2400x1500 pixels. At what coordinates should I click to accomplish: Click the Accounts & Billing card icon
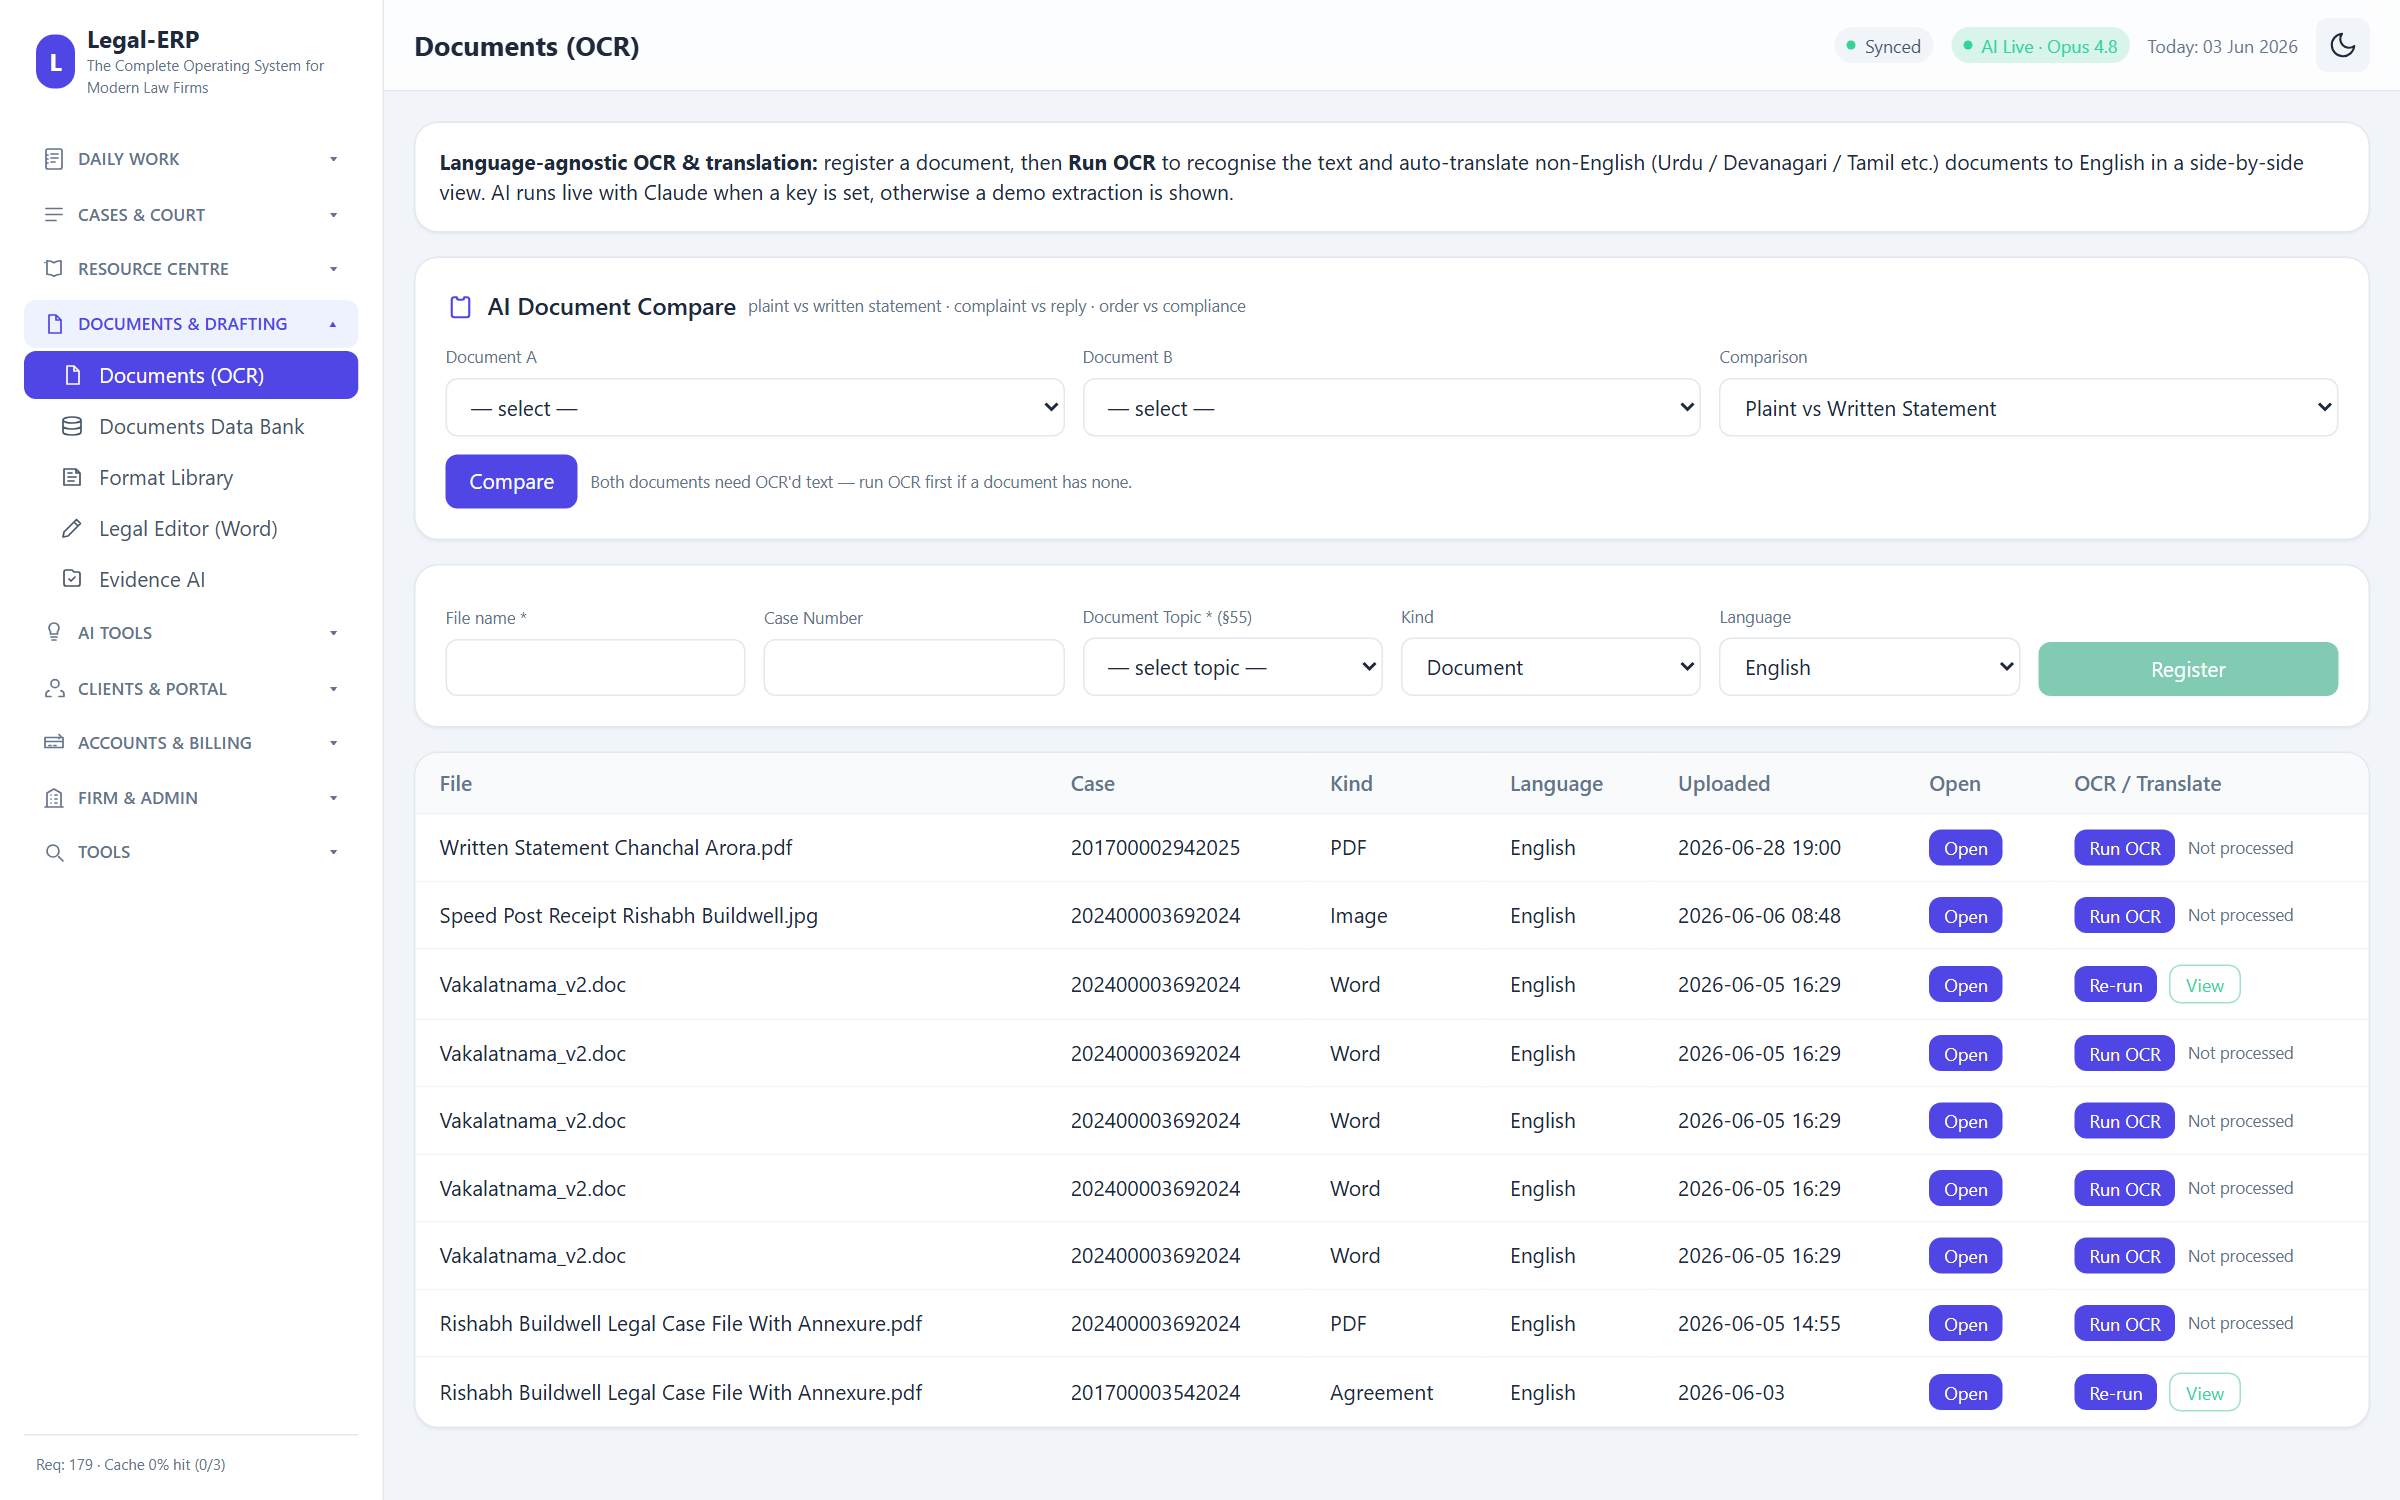point(54,743)
